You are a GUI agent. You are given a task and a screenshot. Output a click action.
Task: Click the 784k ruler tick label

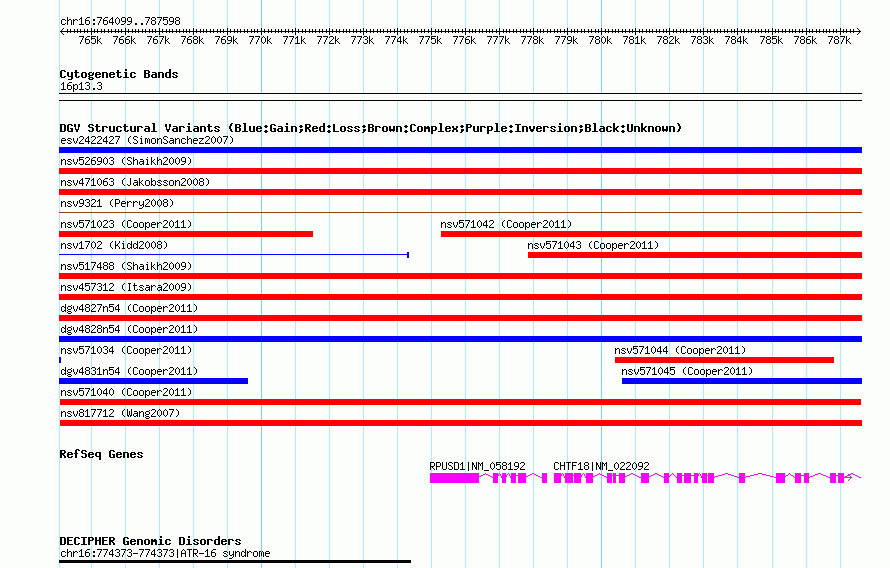coord(736,40)
